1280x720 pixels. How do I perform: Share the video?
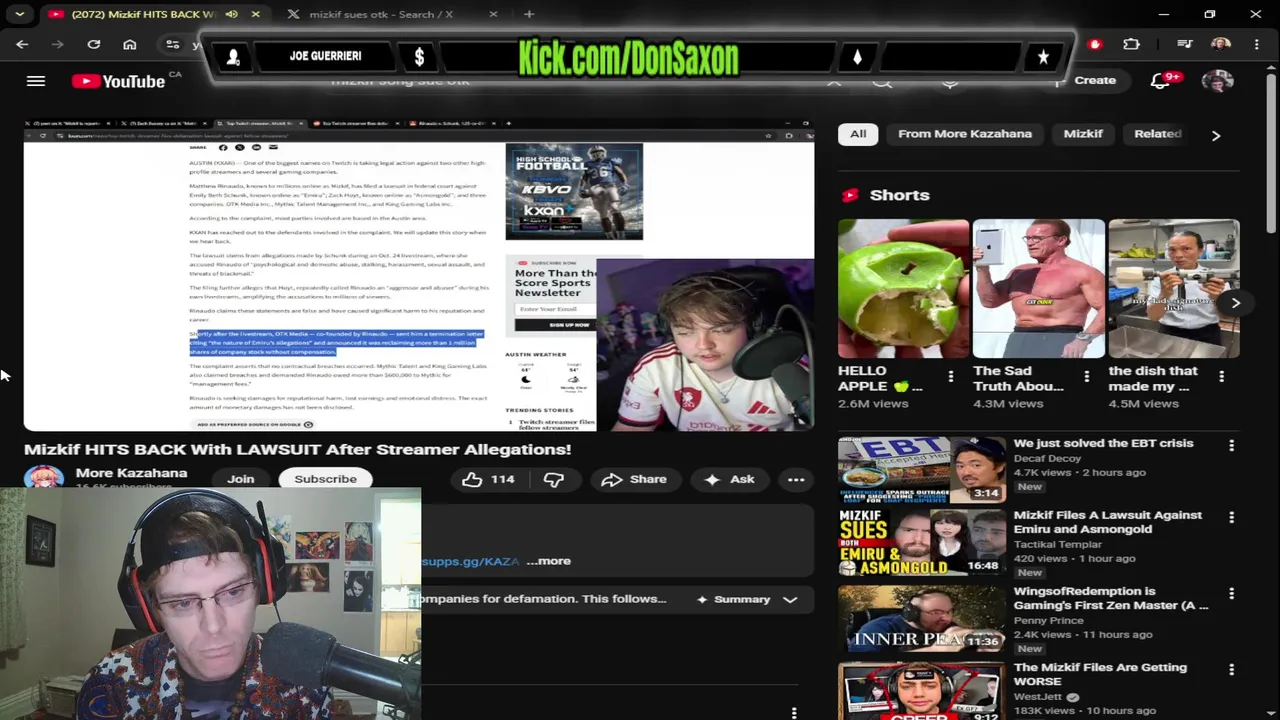coord(634,479)
